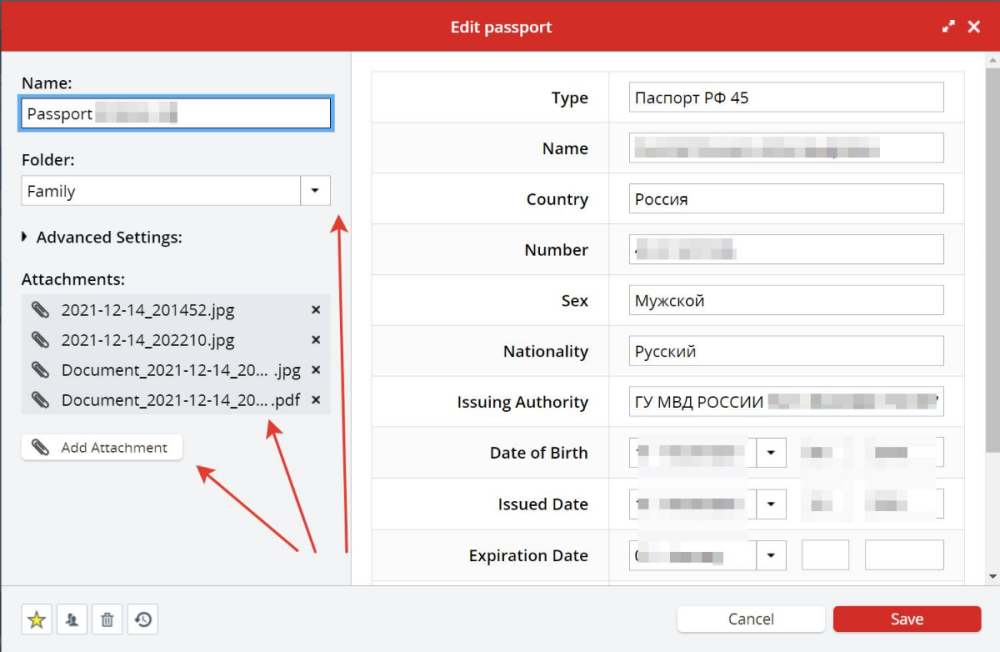Click the Sex field showing Мужской

pos(786,300)
